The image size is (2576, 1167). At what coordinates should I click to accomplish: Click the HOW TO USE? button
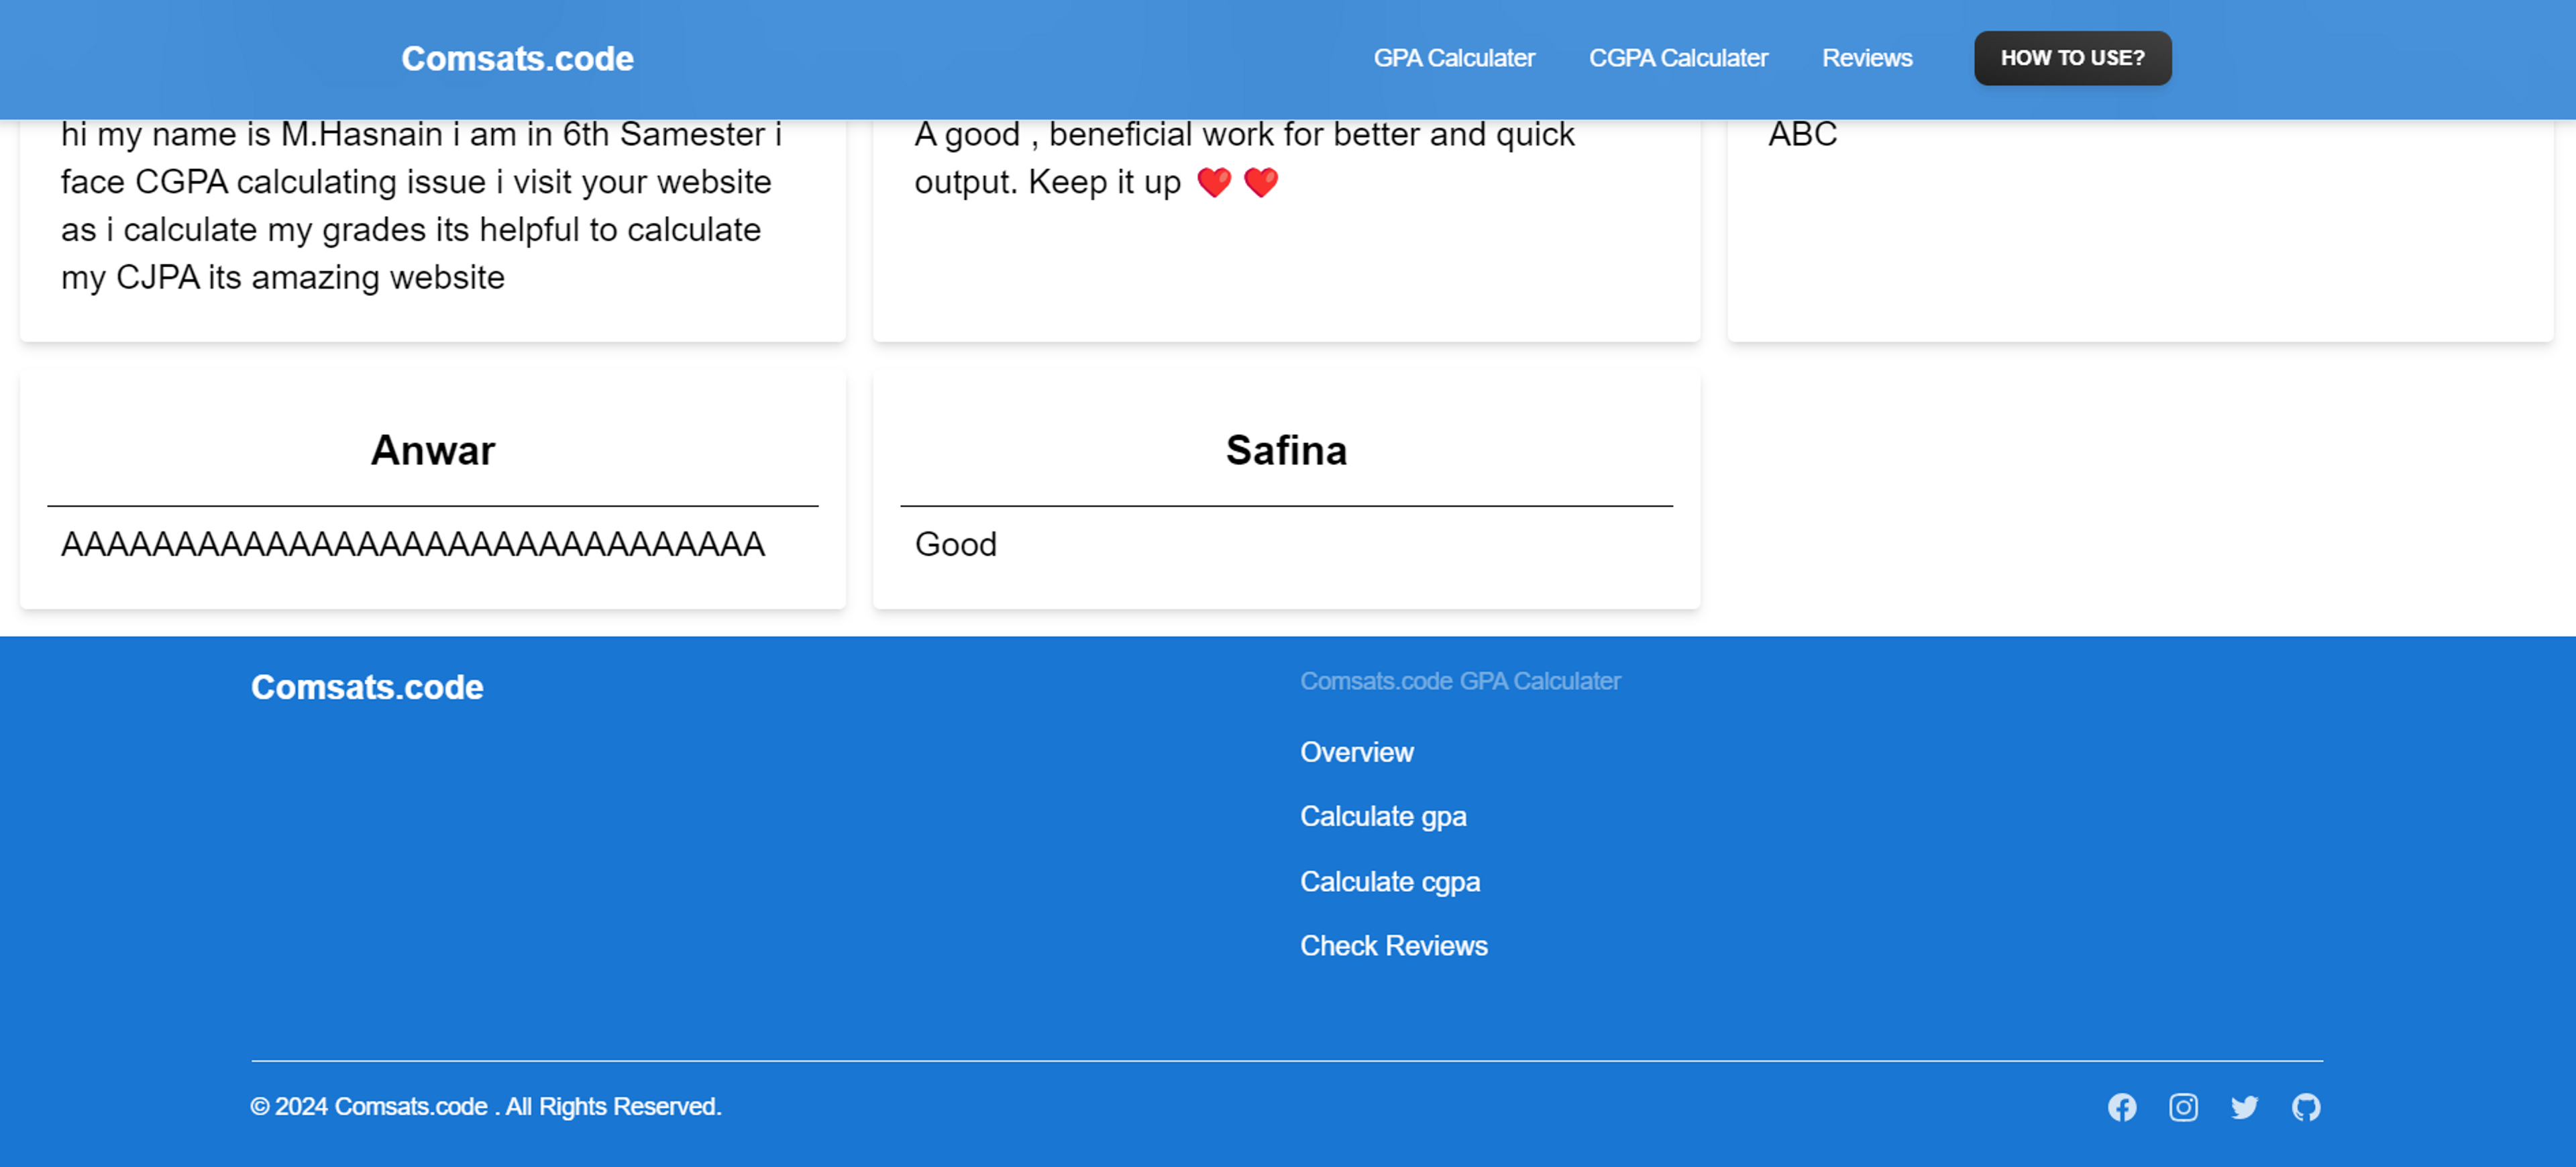pos(2072,58)
